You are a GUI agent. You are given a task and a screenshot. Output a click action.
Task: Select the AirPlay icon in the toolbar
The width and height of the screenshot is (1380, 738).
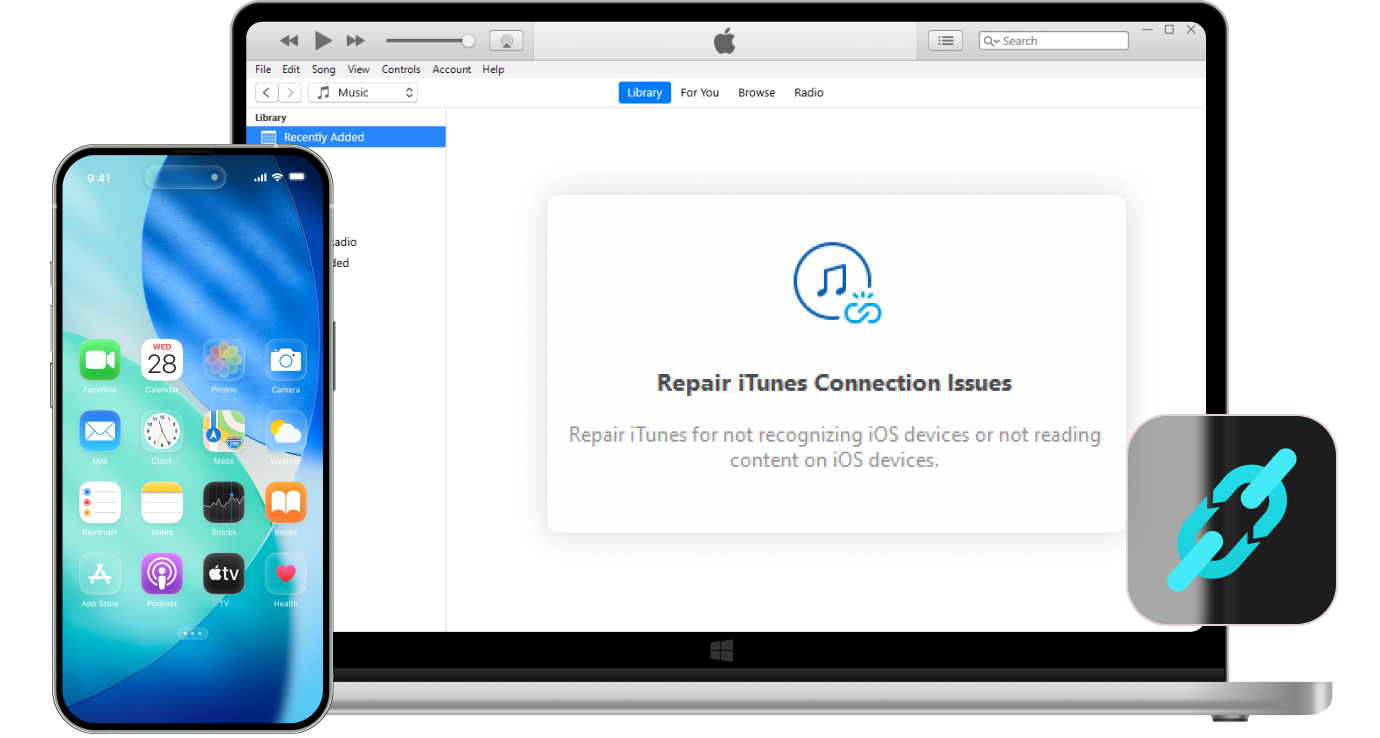point(506,40)
